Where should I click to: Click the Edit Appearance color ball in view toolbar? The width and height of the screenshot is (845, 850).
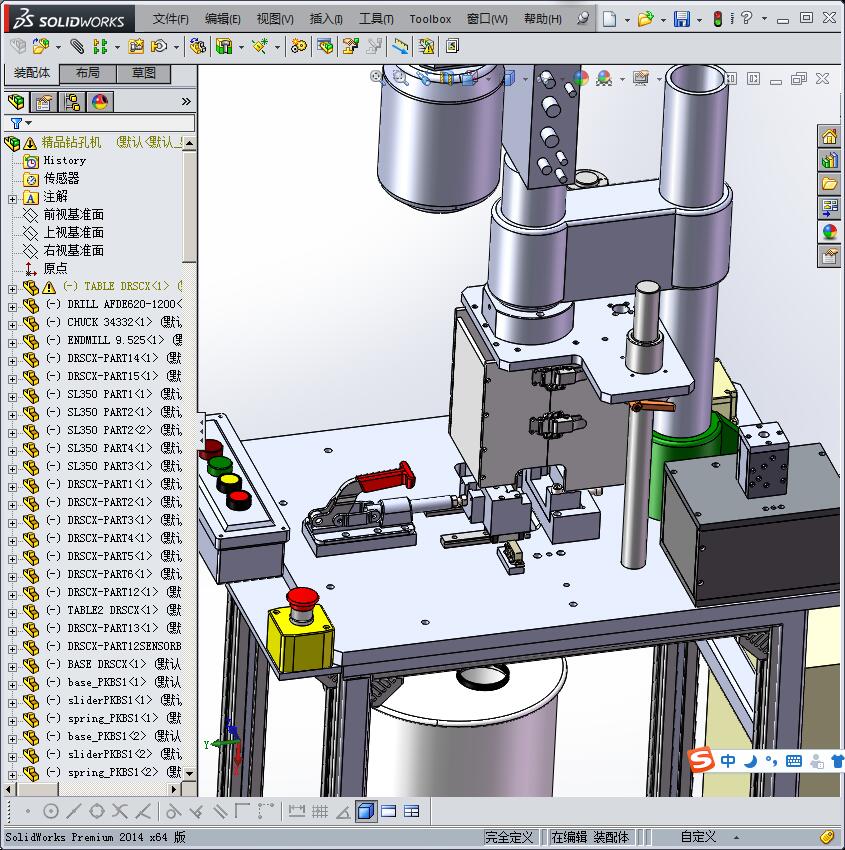pyautogui.click(x=580, y=79)
